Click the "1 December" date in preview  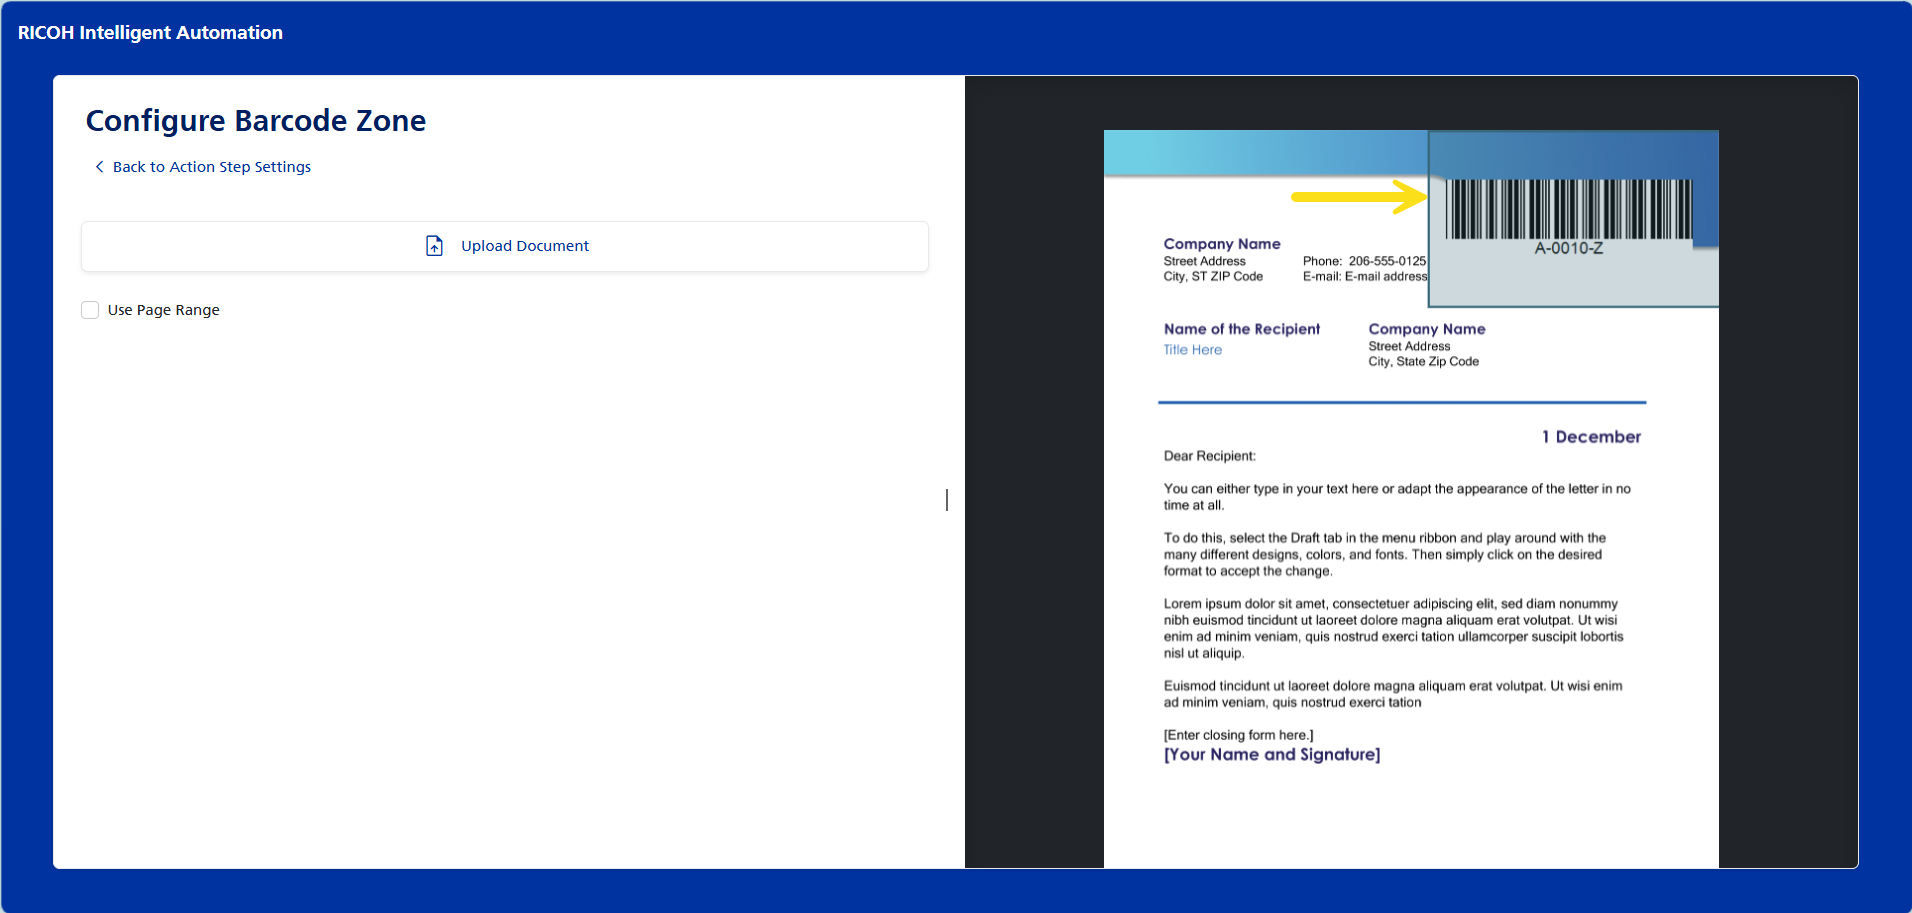1590,437
